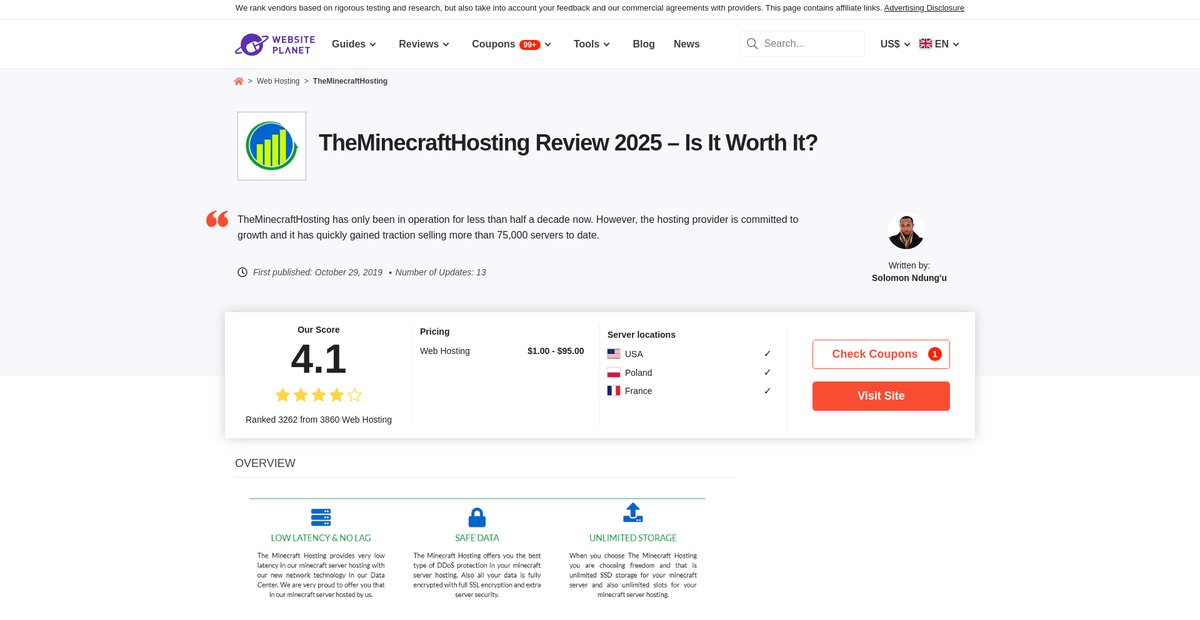This screenshot has height=620, width=1200.
Task: Click "First published: October 29, 2019"
Action: [x=318, y=272]
